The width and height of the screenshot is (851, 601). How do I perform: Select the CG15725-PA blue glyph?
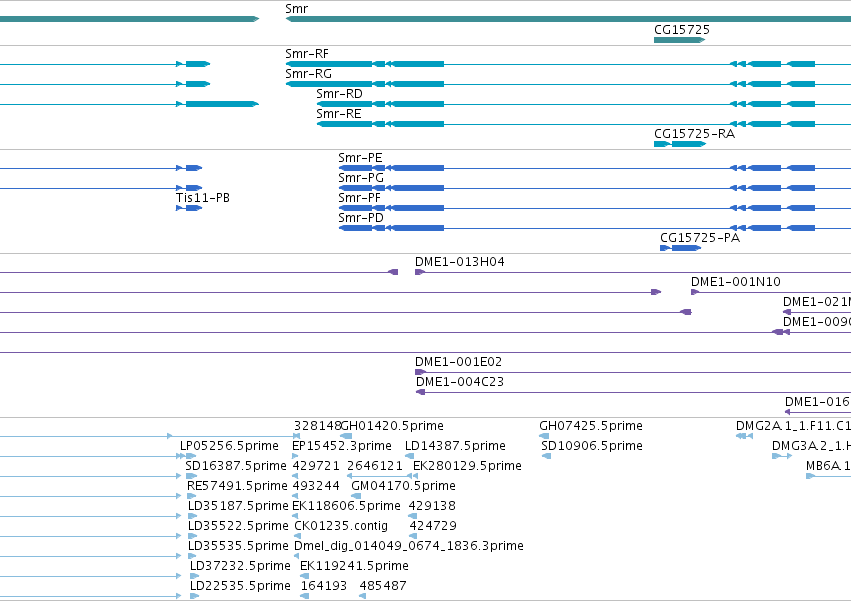pyautogui.click(x=680, y=248)
